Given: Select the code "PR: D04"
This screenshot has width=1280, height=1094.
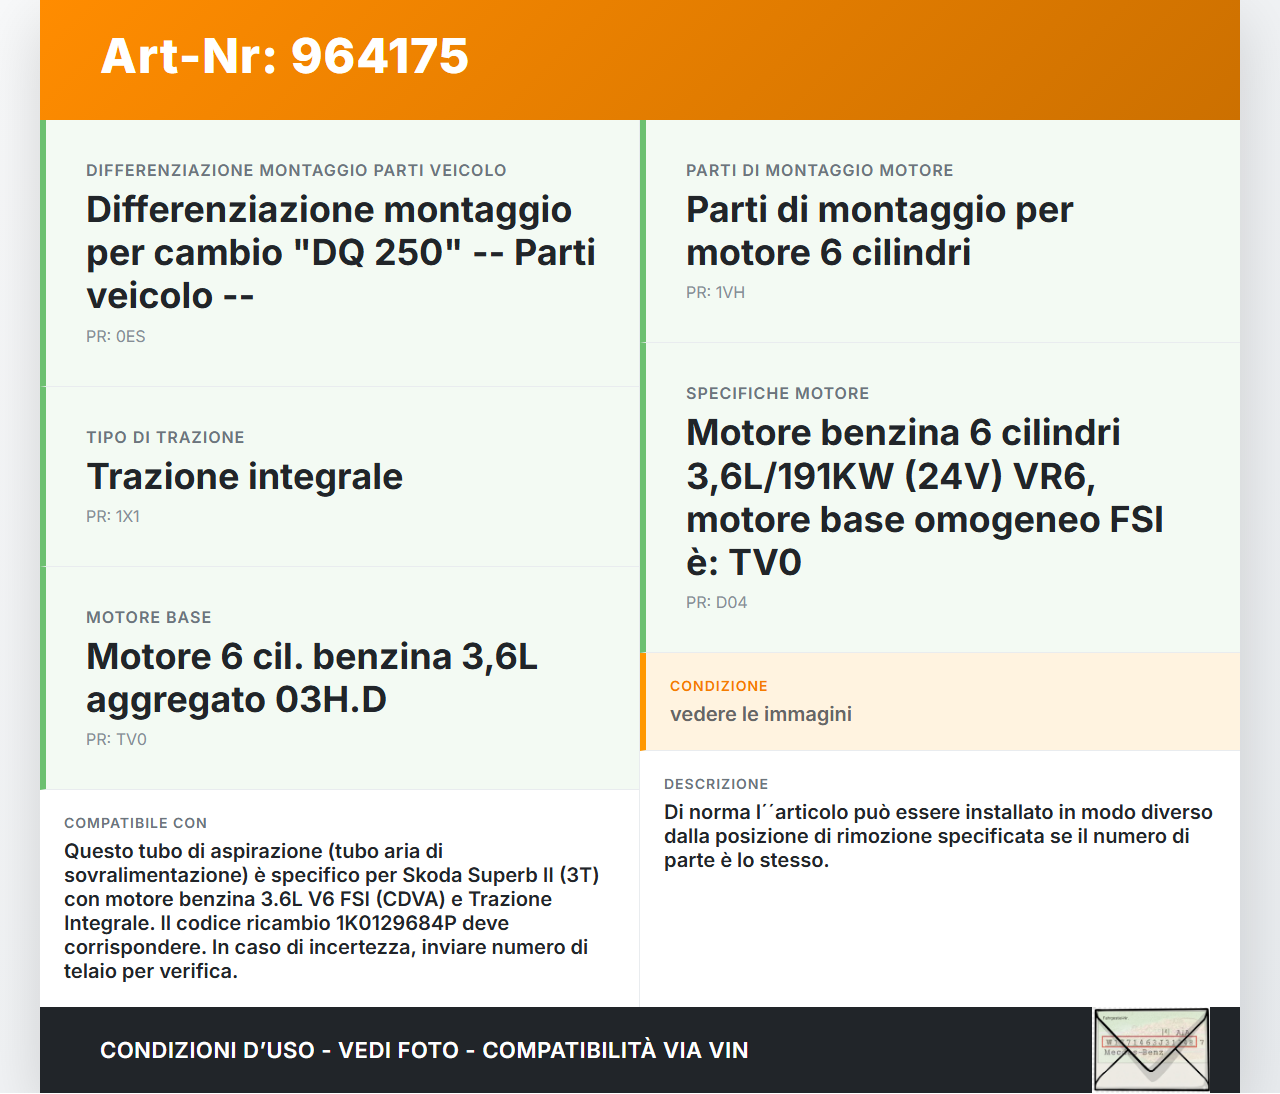Looking at the screenshot, I should [x=717, y=602].
